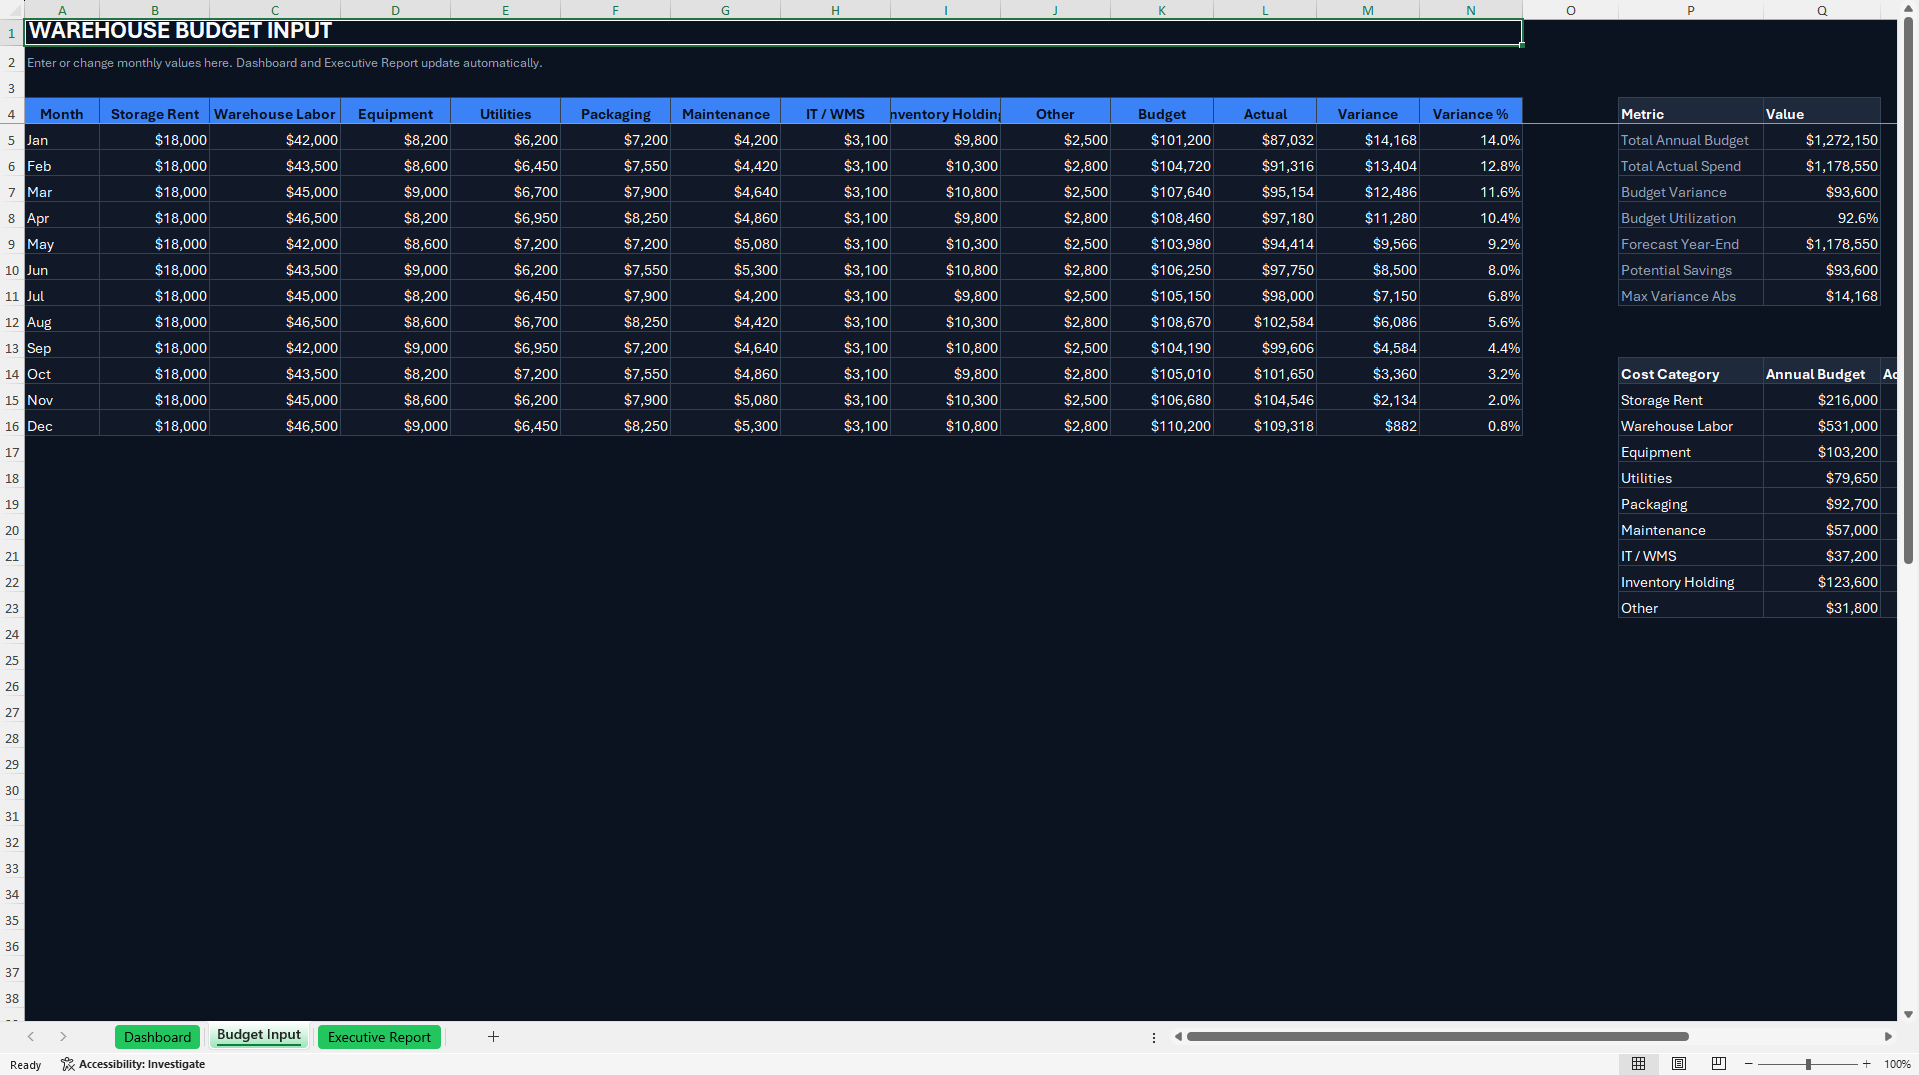This screenshot has height=1075, width=1919.
Task: Click the zoom in plus icon
Action: click(x=1866, y=1064)
